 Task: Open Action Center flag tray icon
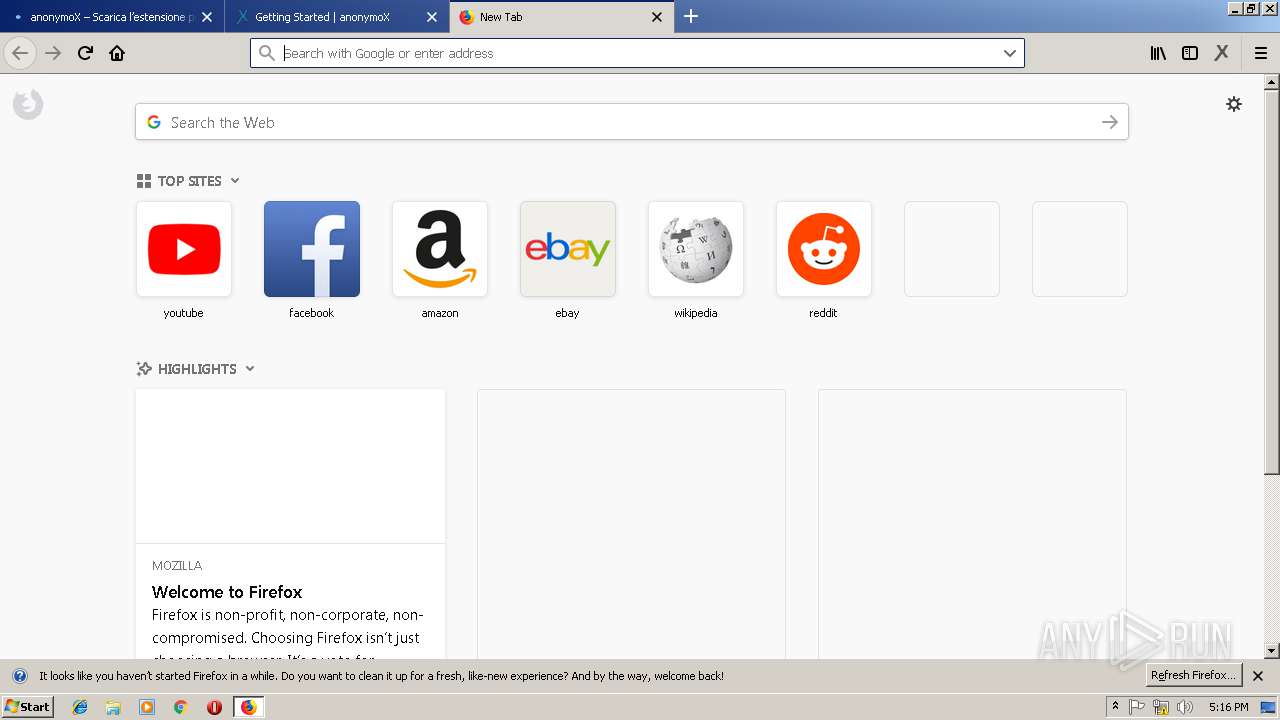click(x=1137, y=707)
